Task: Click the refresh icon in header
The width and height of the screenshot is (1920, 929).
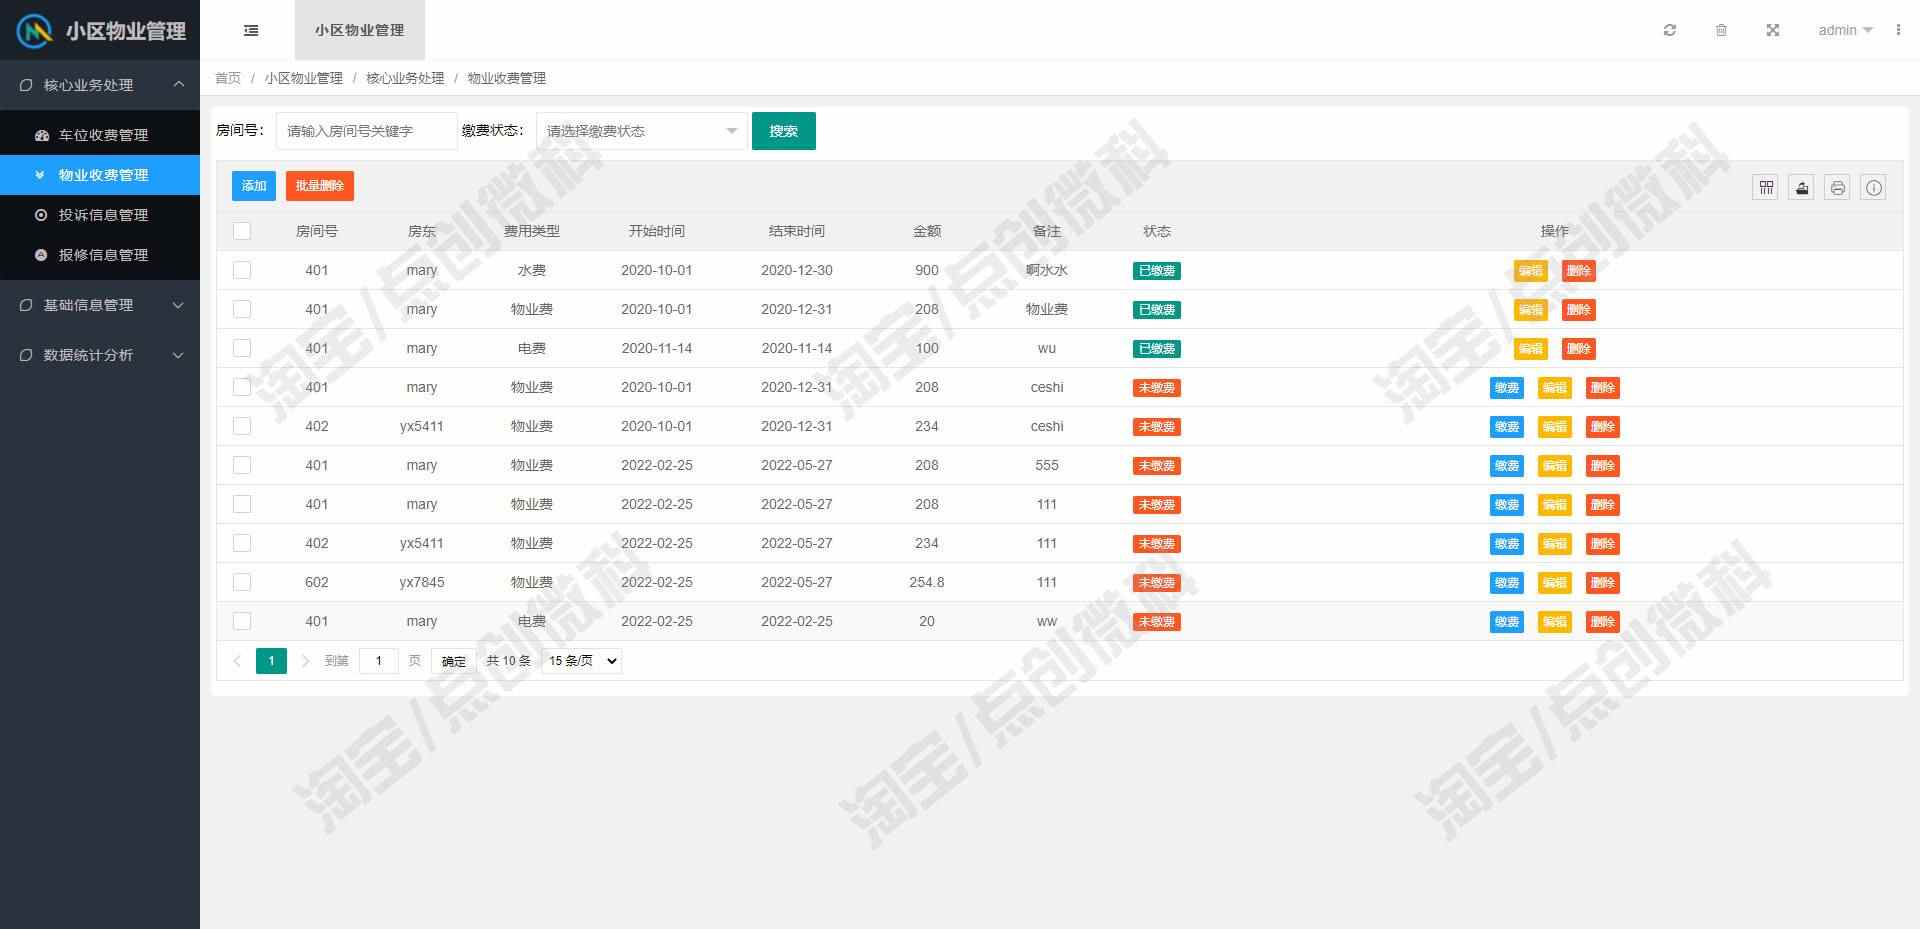Action: (1669, 30)
